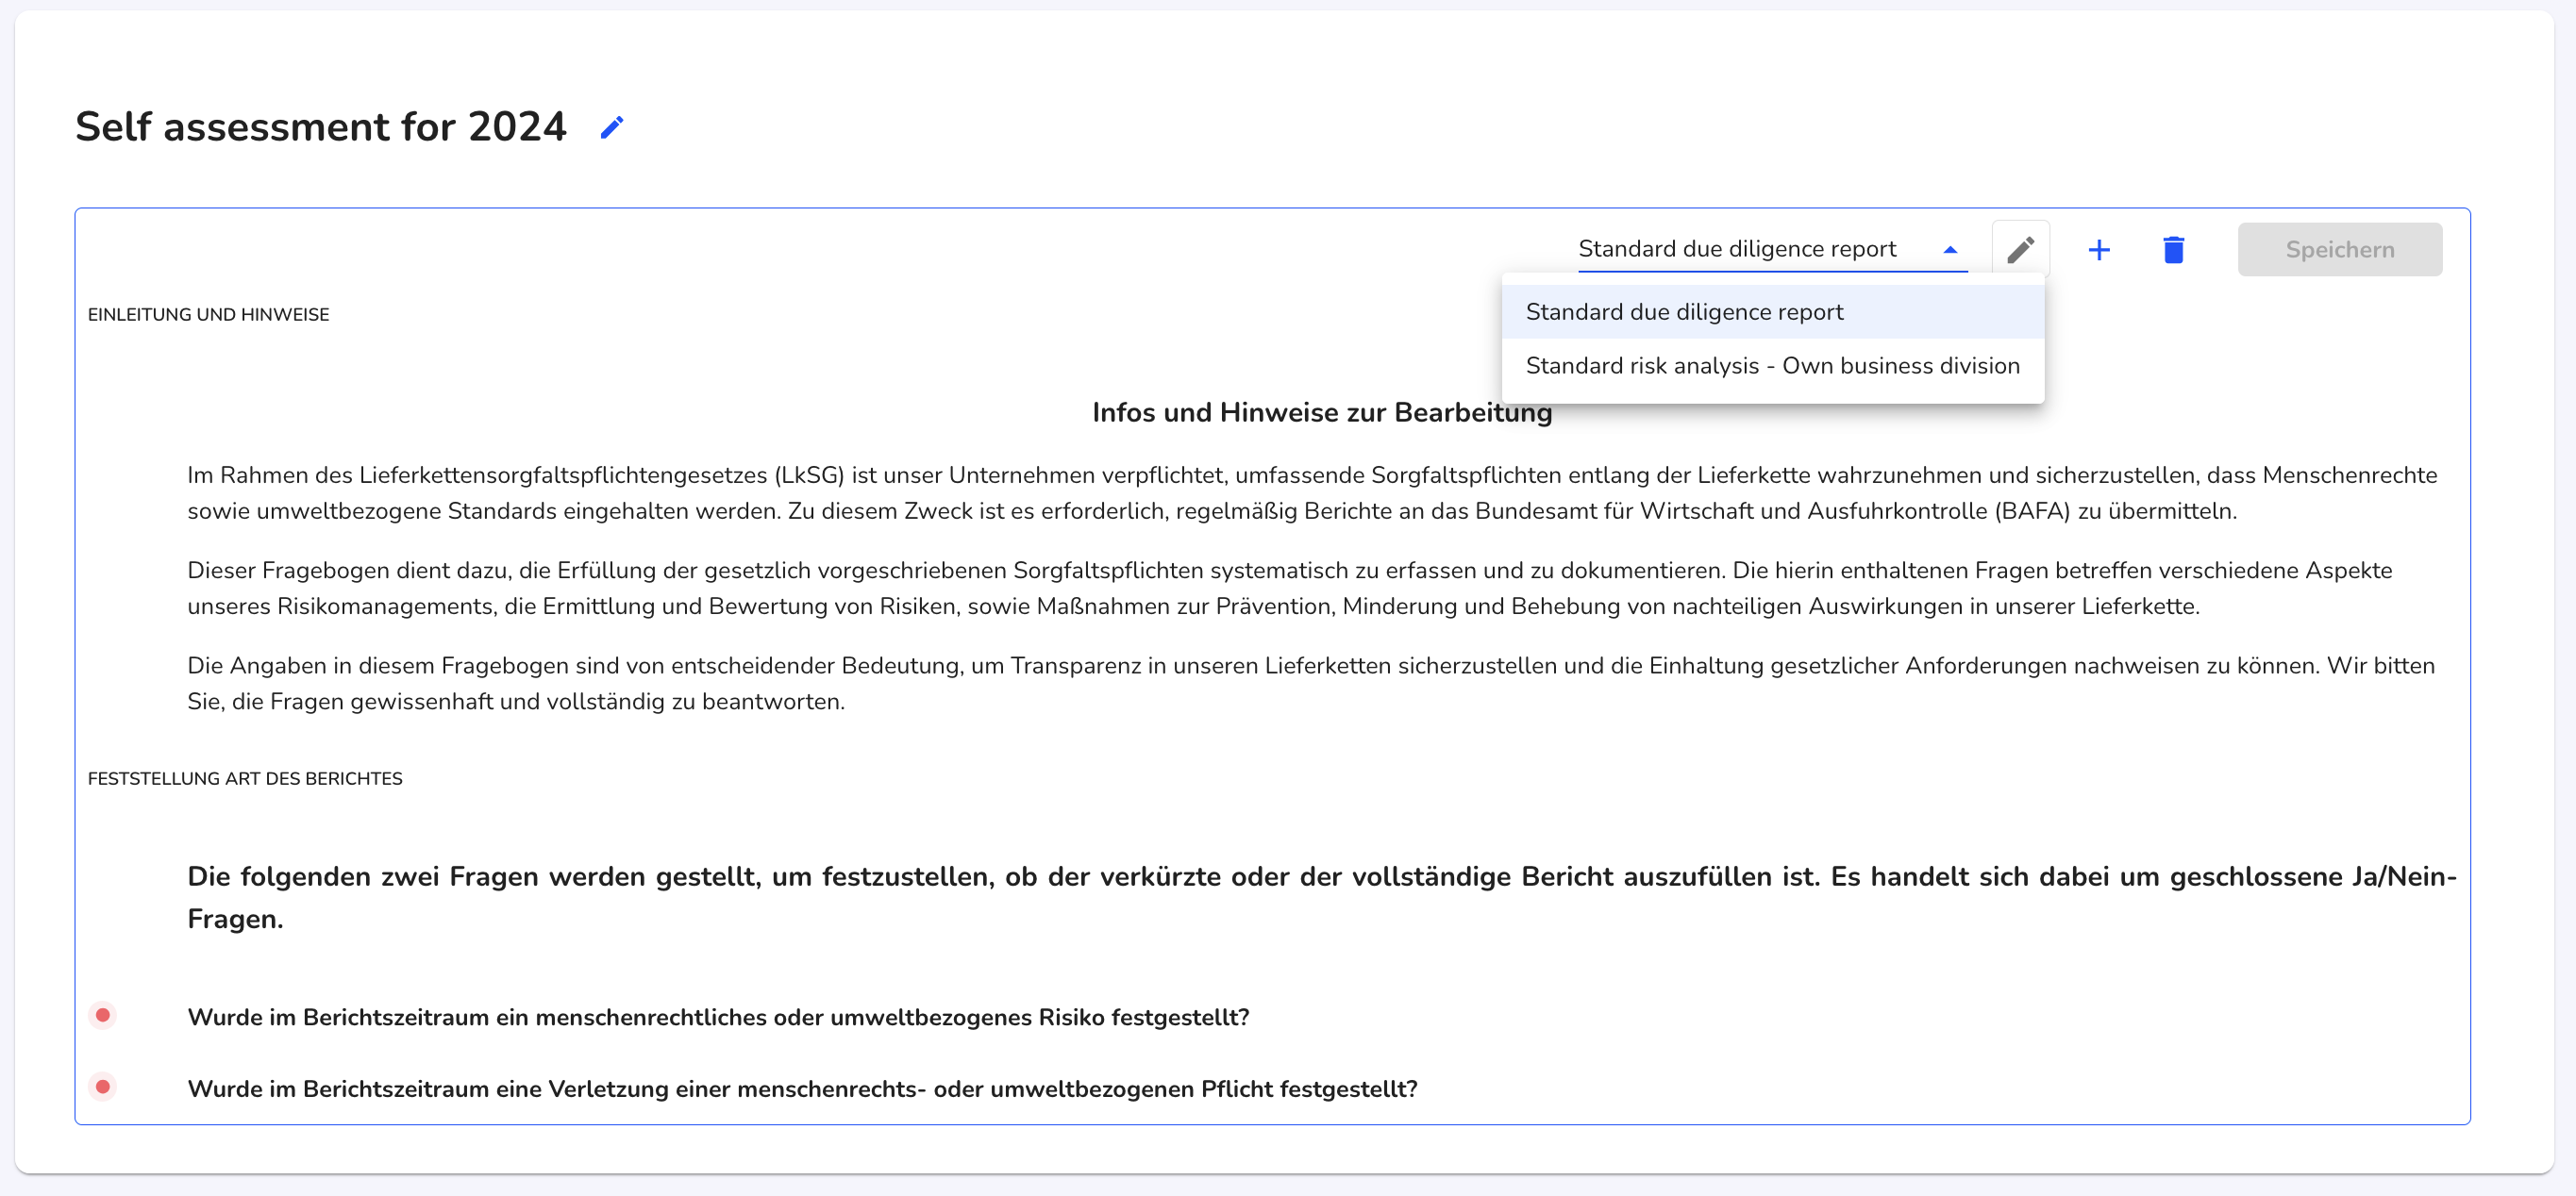Select question about menschenrechtliches oder umweltbezogenes Risiko

pyautogui.click(x=718, y=1017)
